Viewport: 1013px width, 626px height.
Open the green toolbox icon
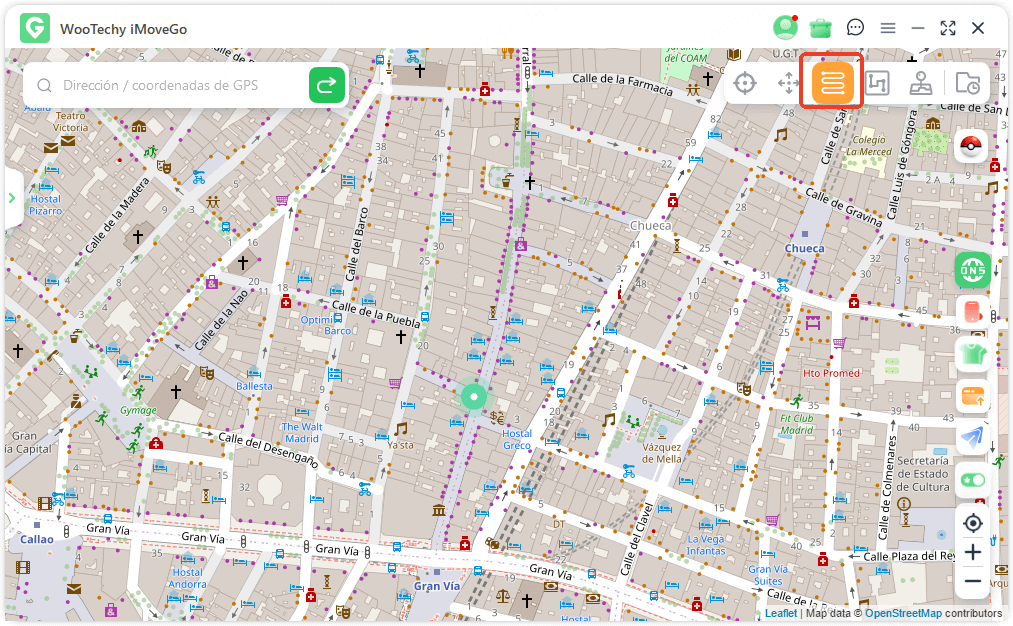point(820,28)
